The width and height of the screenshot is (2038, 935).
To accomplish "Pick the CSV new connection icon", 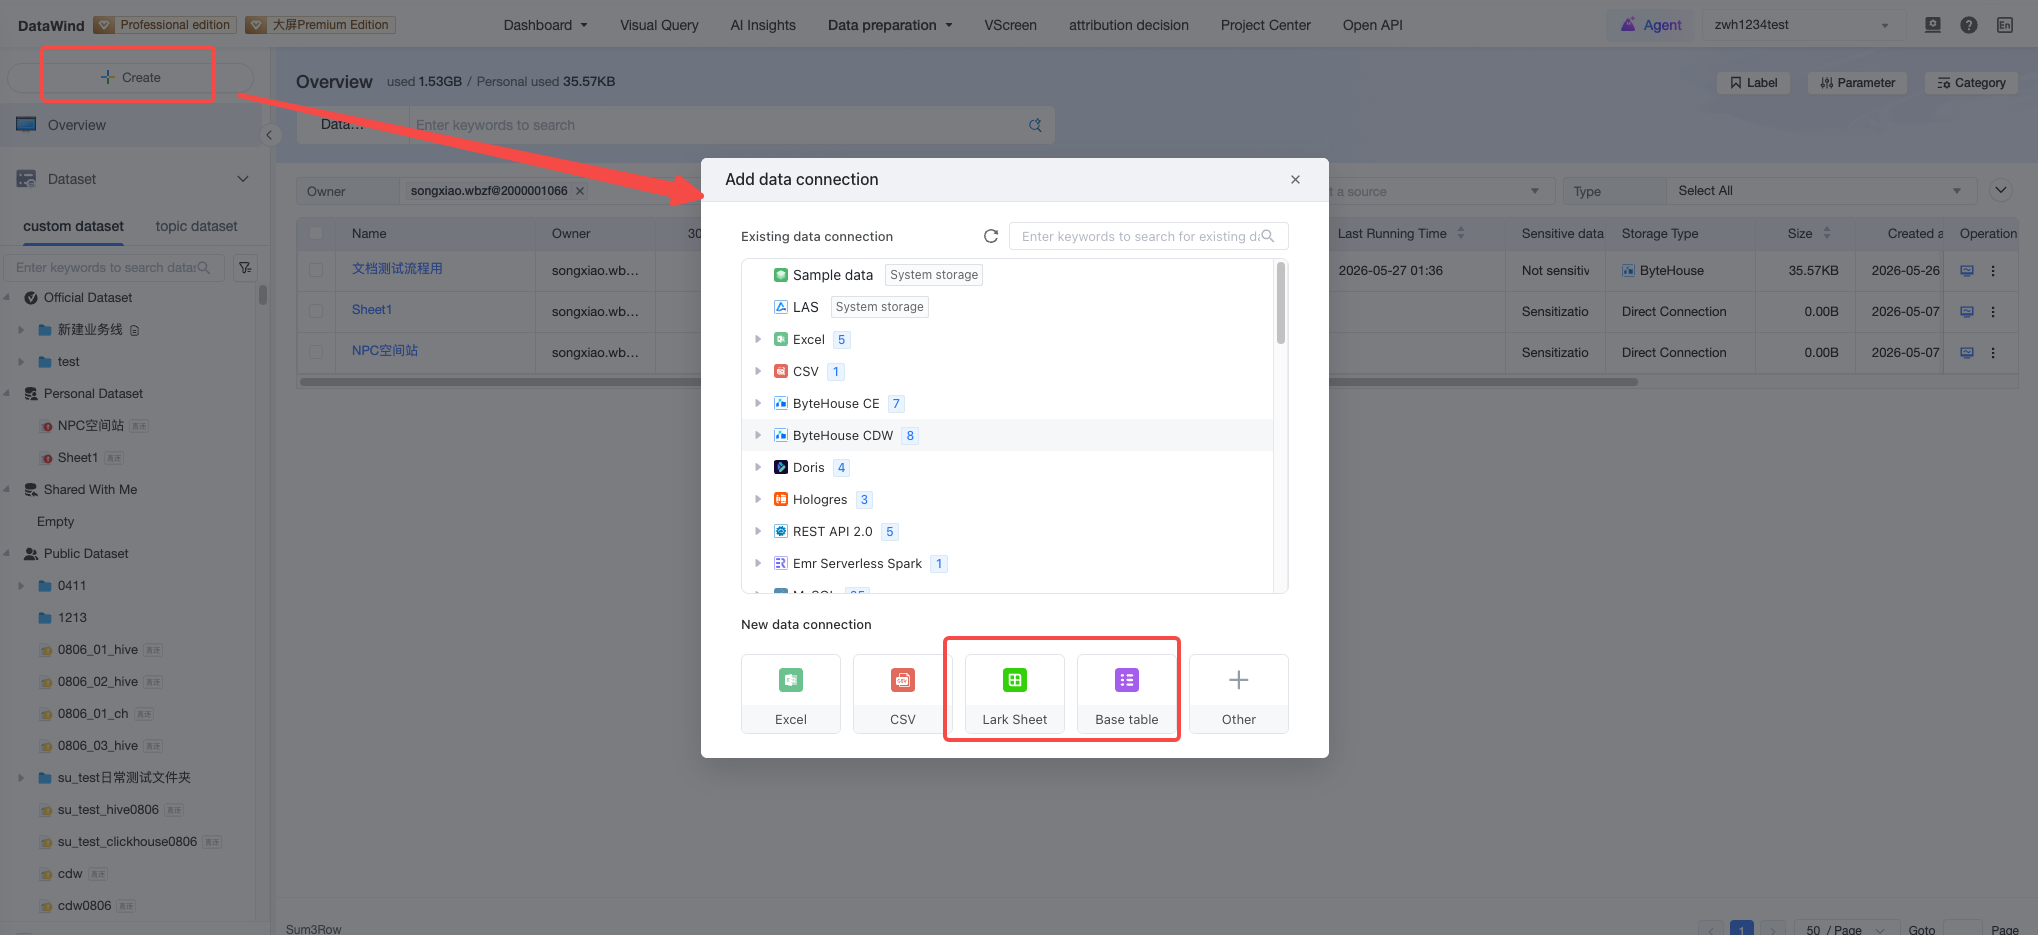I will pyautogui.click(x=902, y=680).
